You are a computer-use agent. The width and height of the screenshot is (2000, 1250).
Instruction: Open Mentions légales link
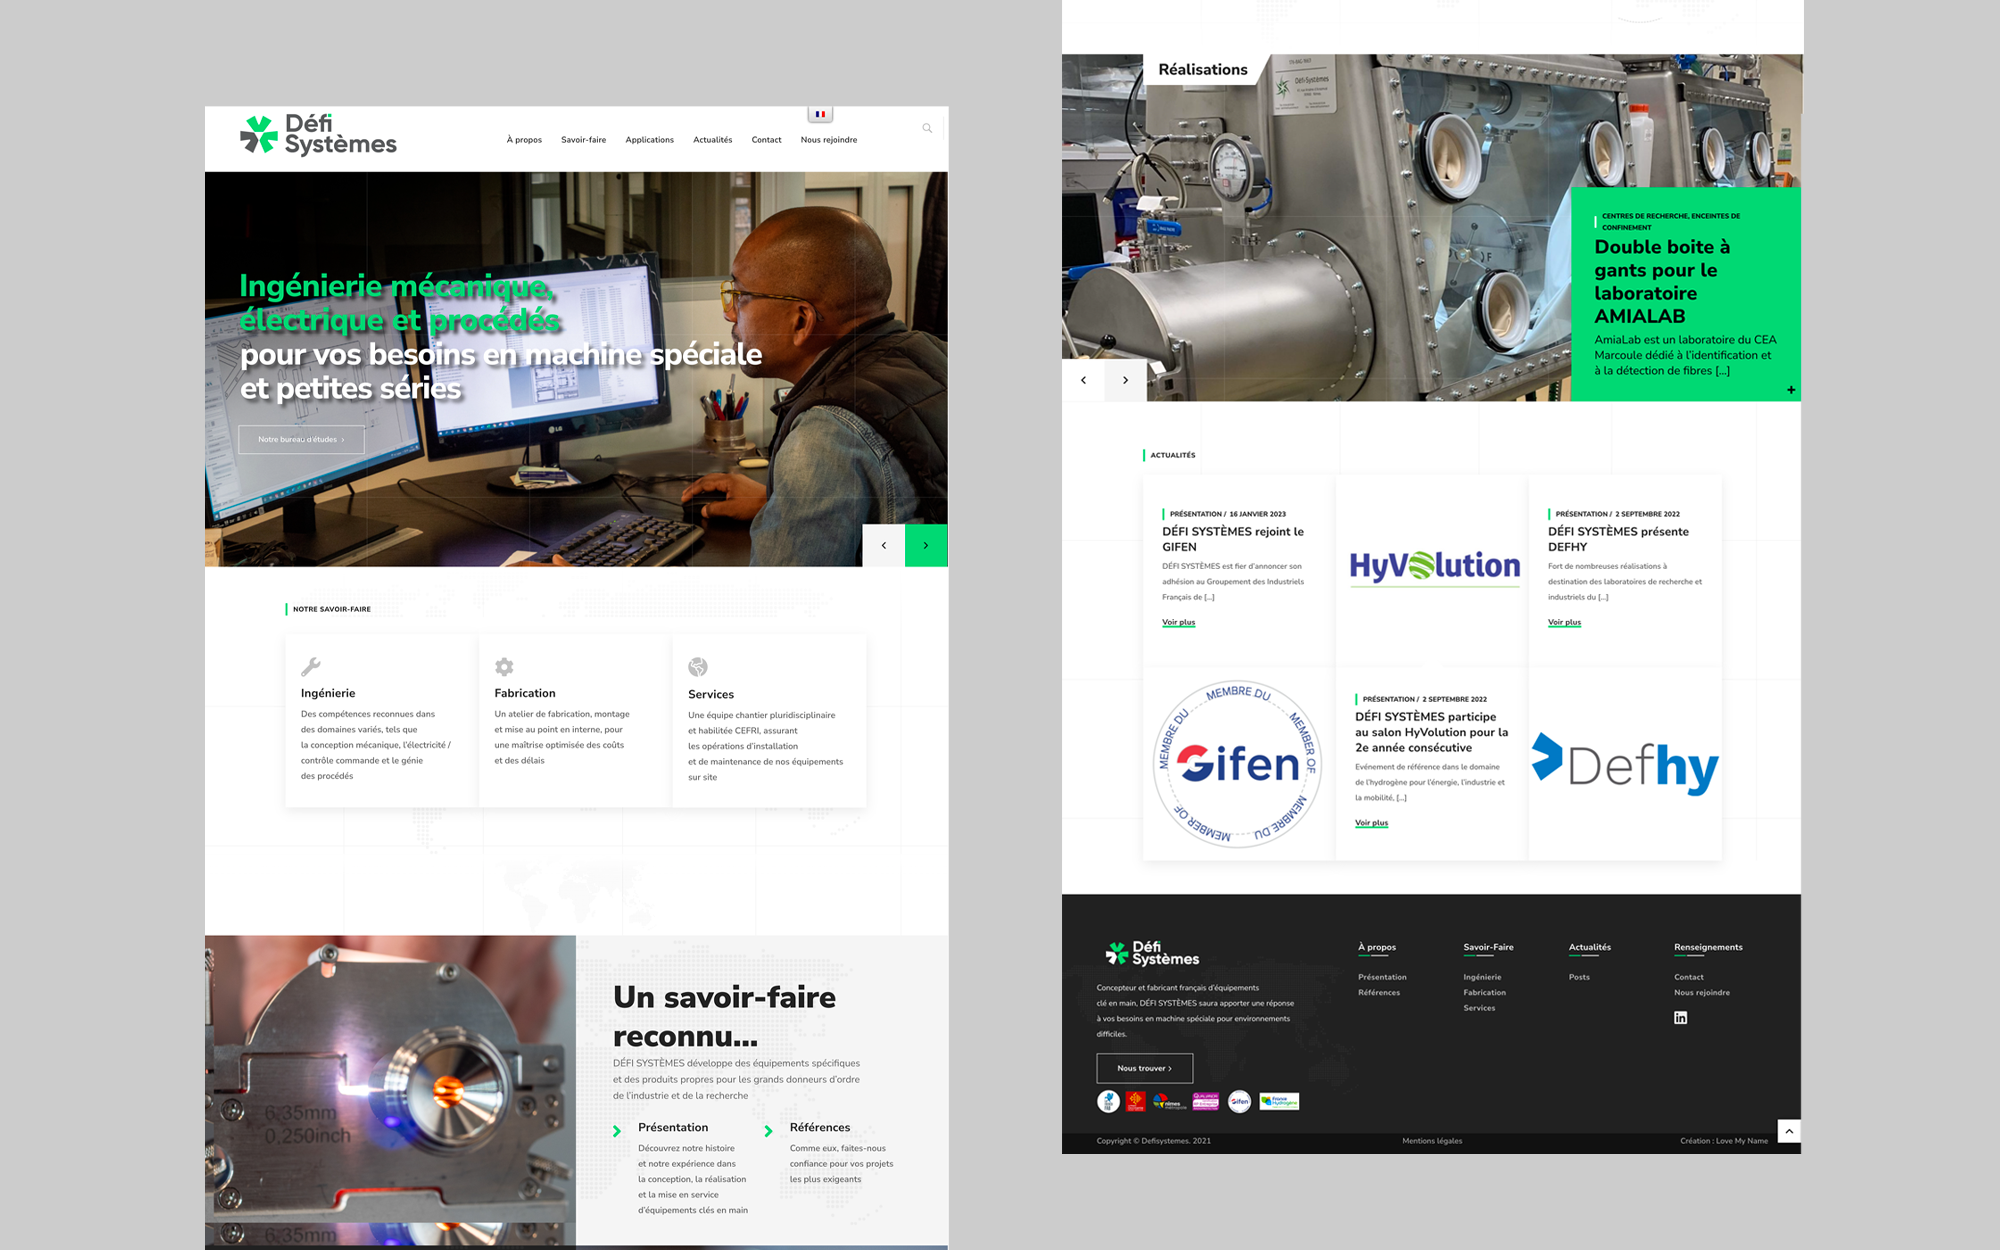[1432, 1141]
